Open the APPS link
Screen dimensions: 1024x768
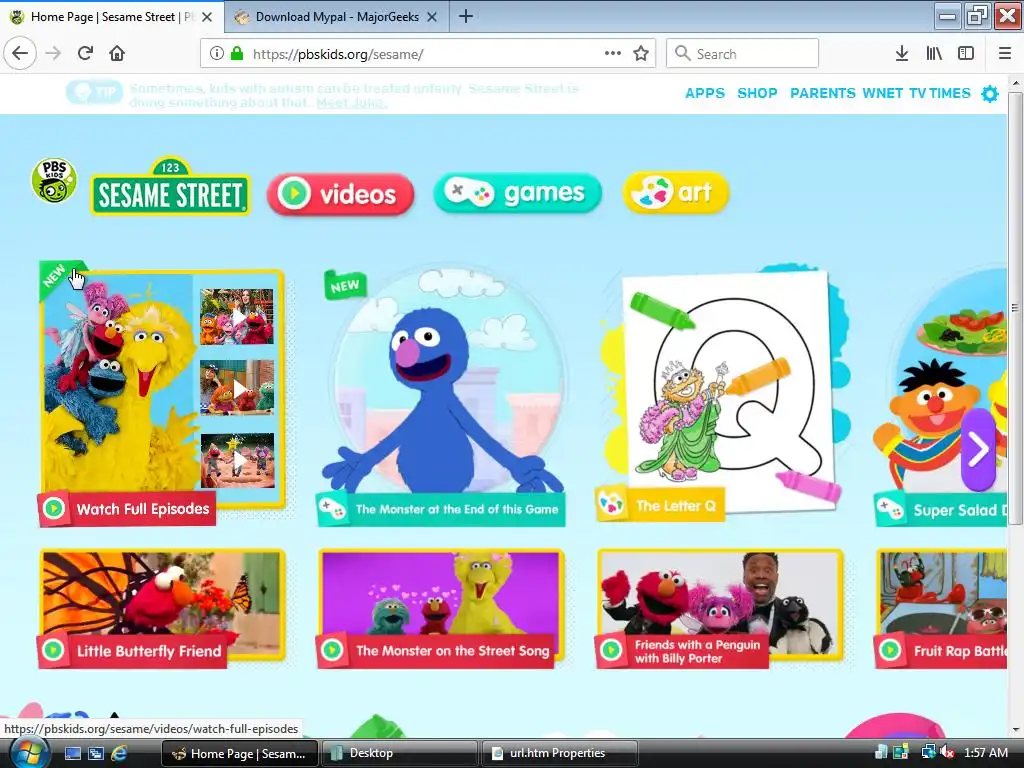(705, 93)
